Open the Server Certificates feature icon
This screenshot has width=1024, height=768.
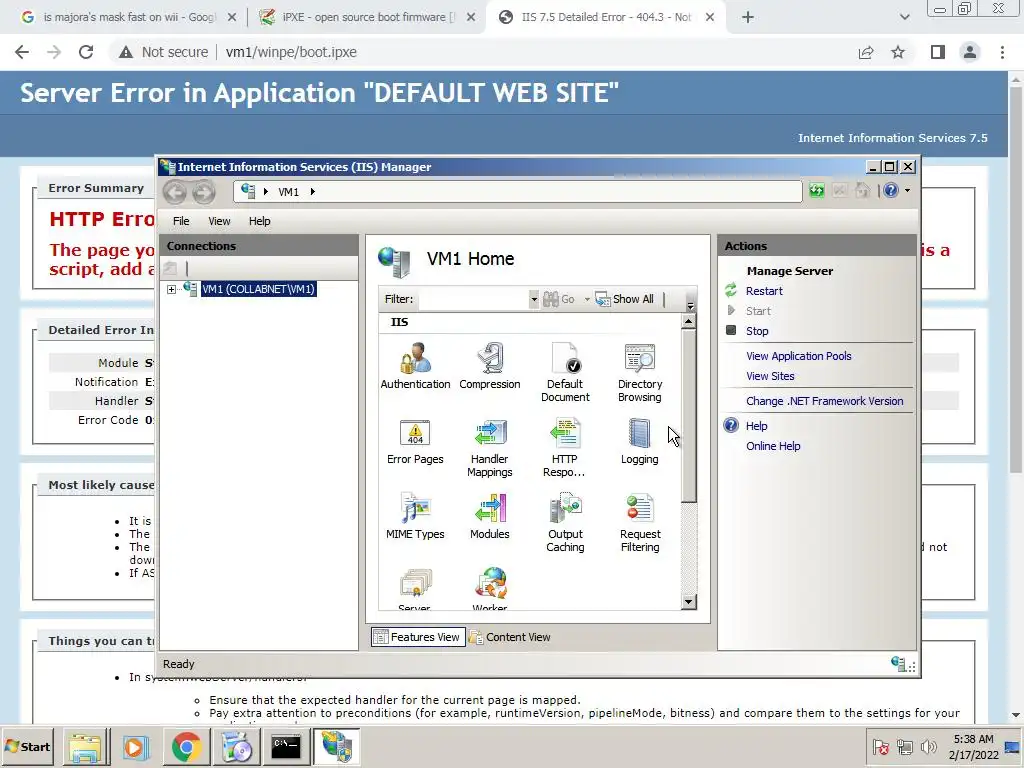pyautogui.click(x=415, y=589)
